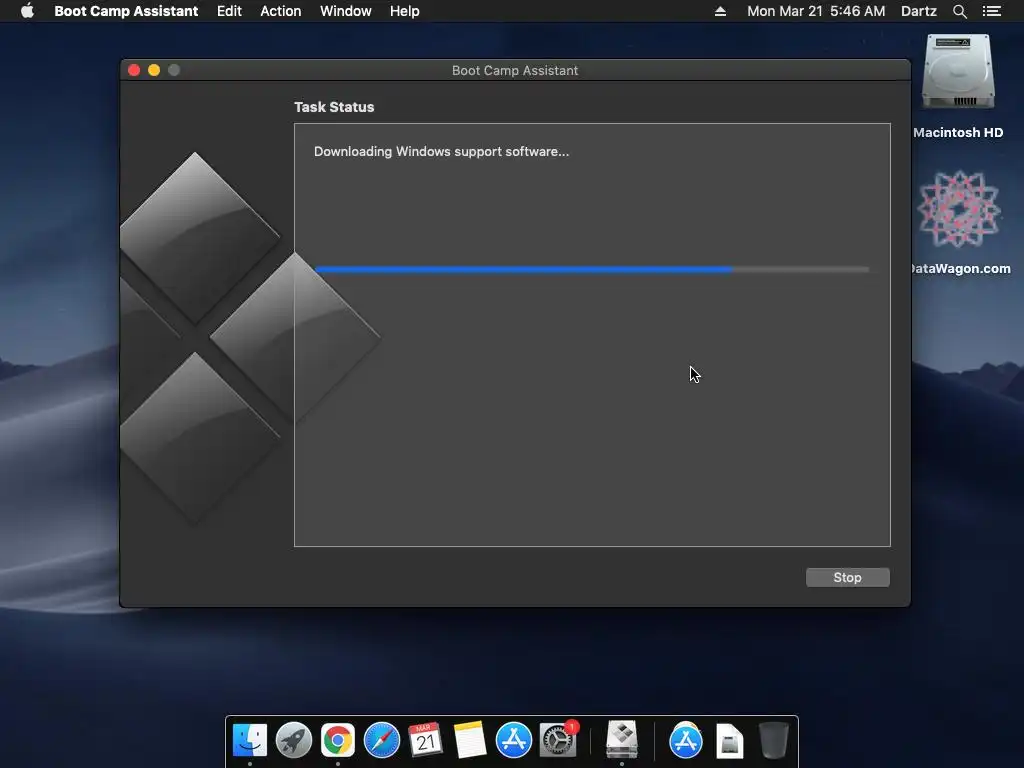Screen dimensions: 1024x768
Task: Open the date and time clock
Action: pos(816,11)
